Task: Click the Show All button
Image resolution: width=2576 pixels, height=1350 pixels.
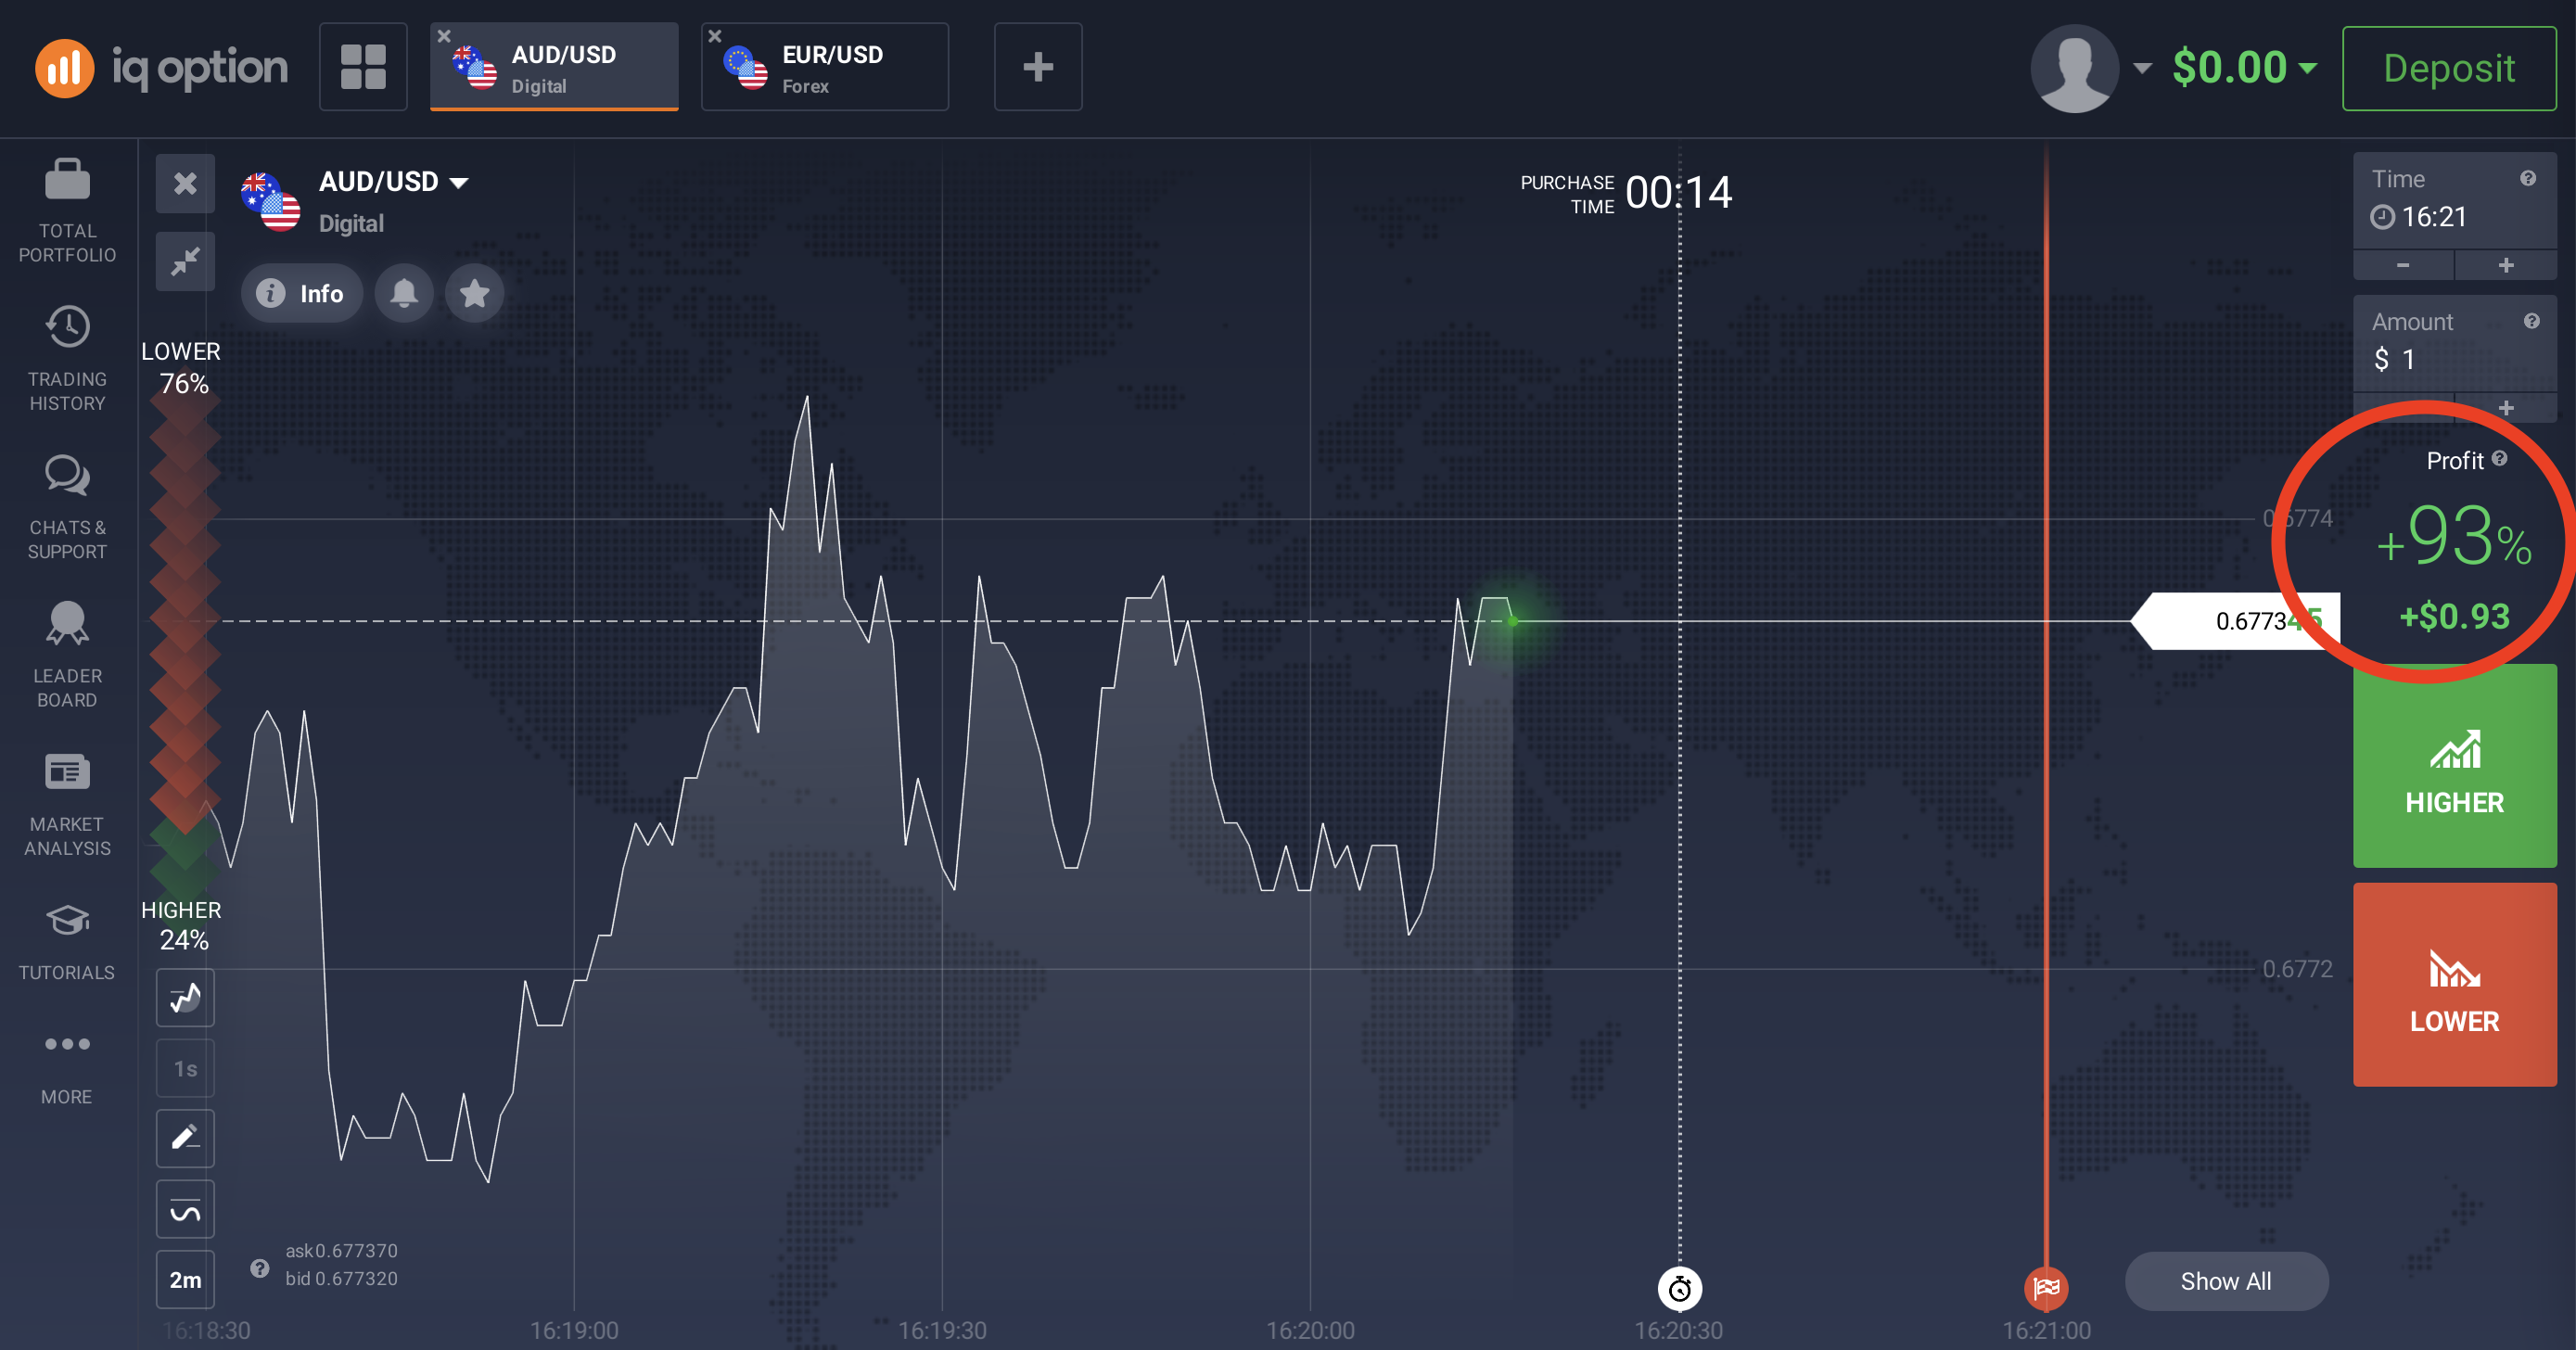Action: pos(2226,1281)
